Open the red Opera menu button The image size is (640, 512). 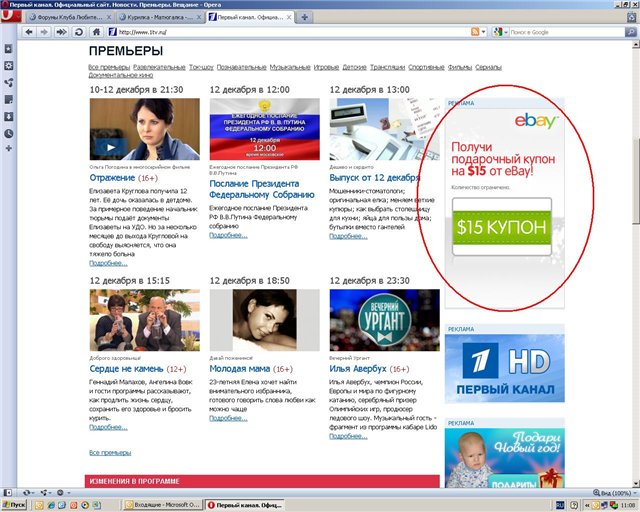point(11,16)
